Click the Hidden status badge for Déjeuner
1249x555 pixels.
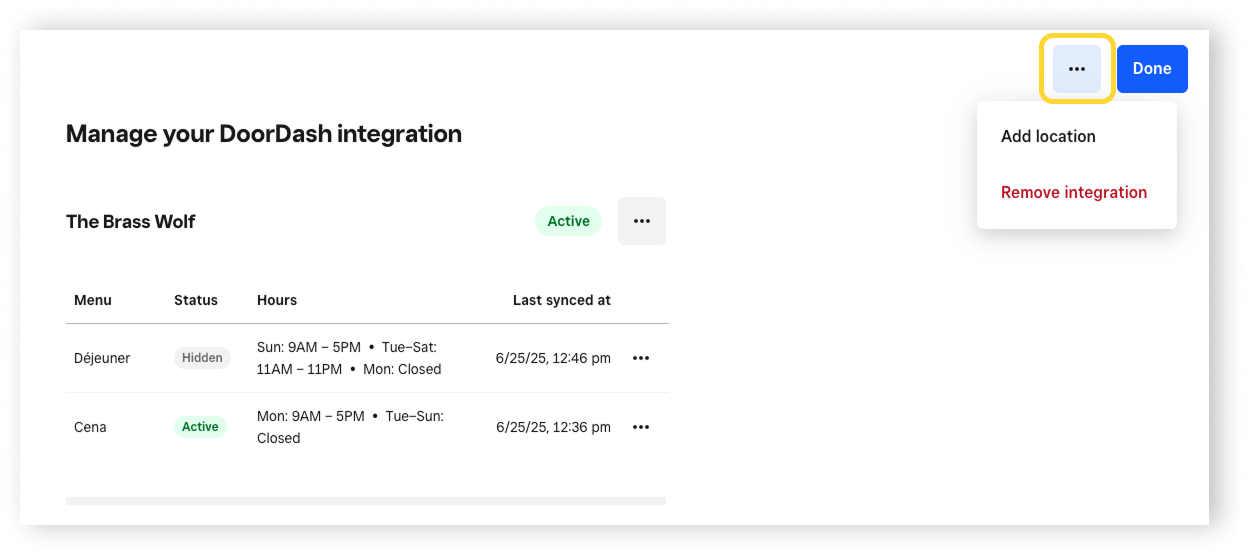point(202,358)
